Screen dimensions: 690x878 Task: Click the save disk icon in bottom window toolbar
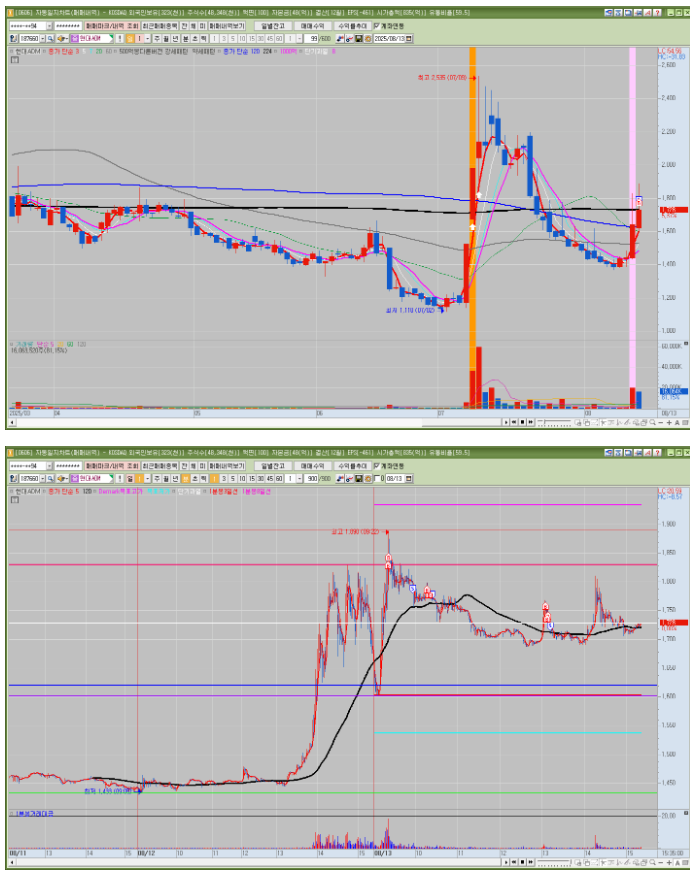[358, 479]
